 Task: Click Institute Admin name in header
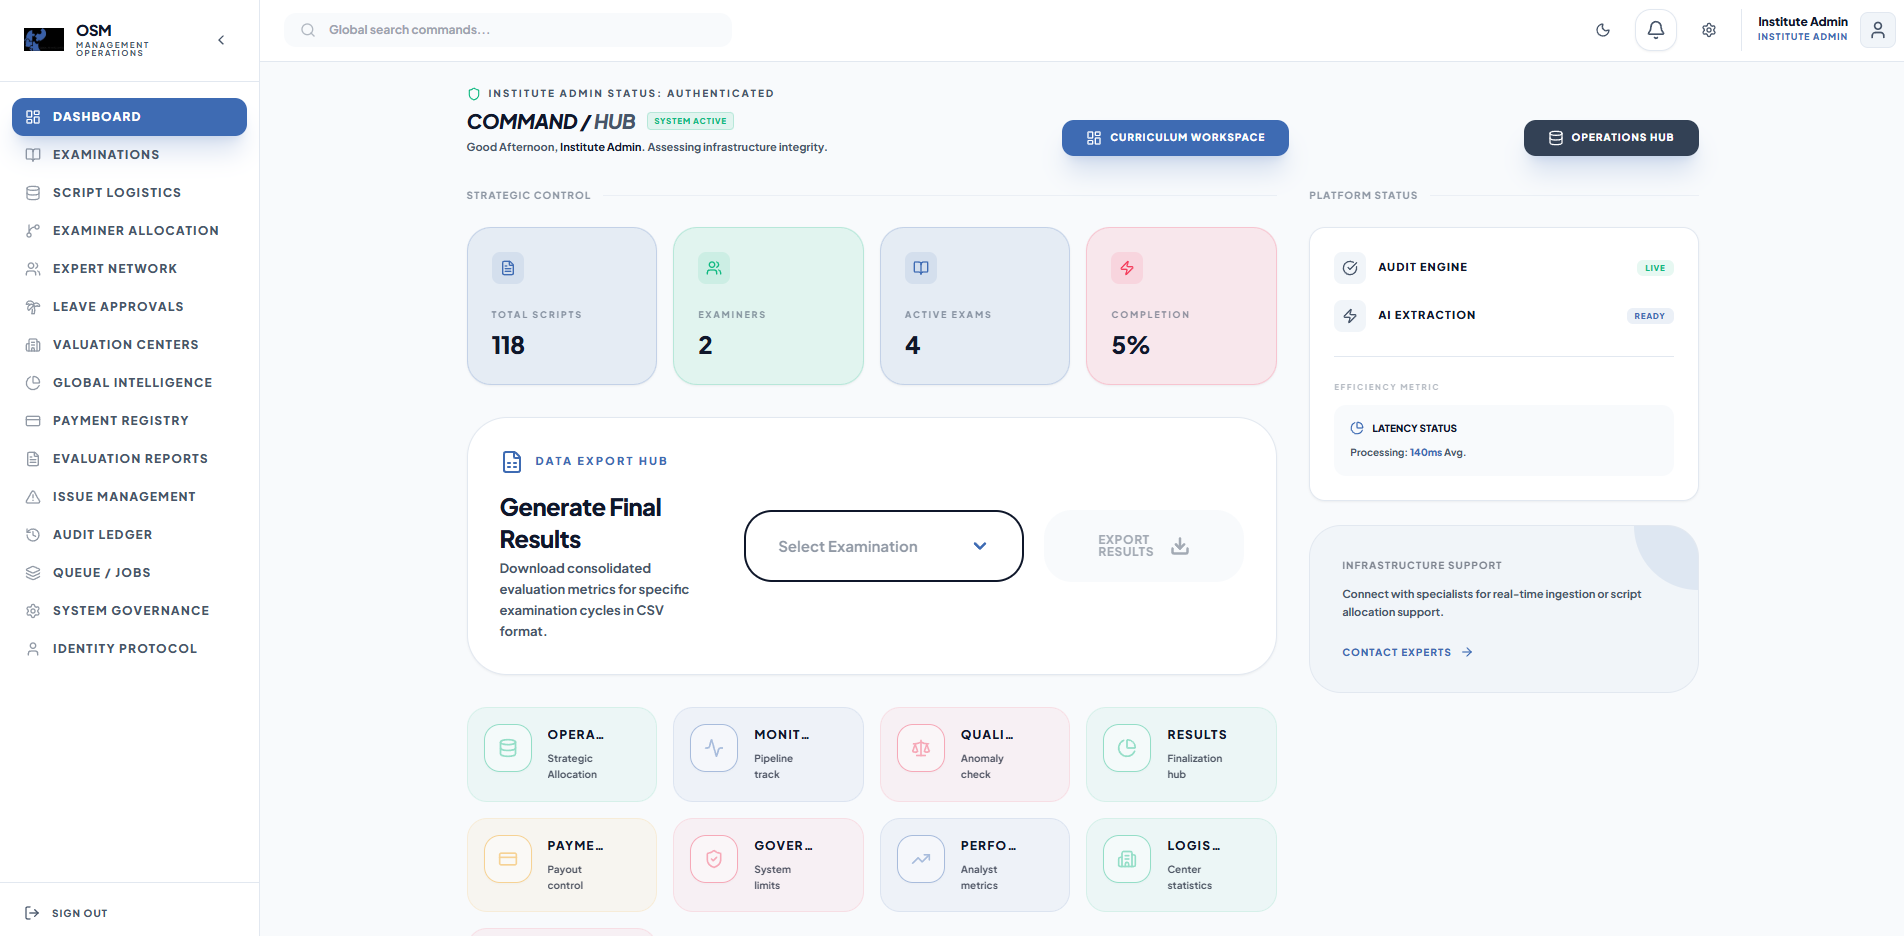pyautogui.click(x=1803, y=22)
